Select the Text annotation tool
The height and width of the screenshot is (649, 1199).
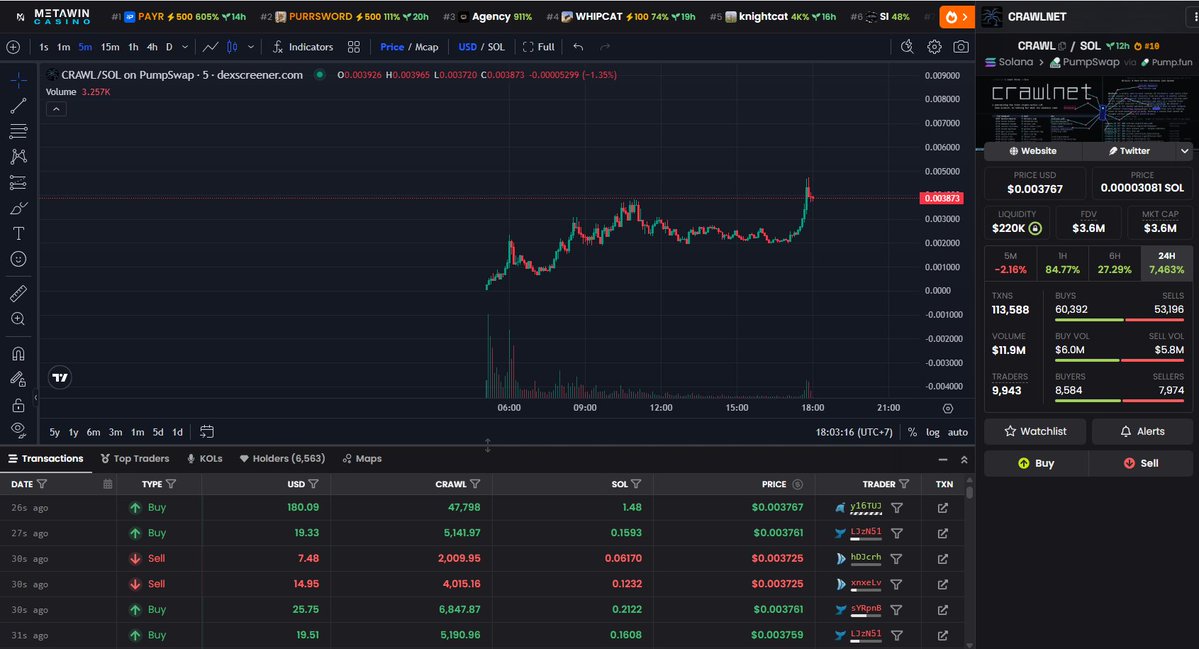18,234
